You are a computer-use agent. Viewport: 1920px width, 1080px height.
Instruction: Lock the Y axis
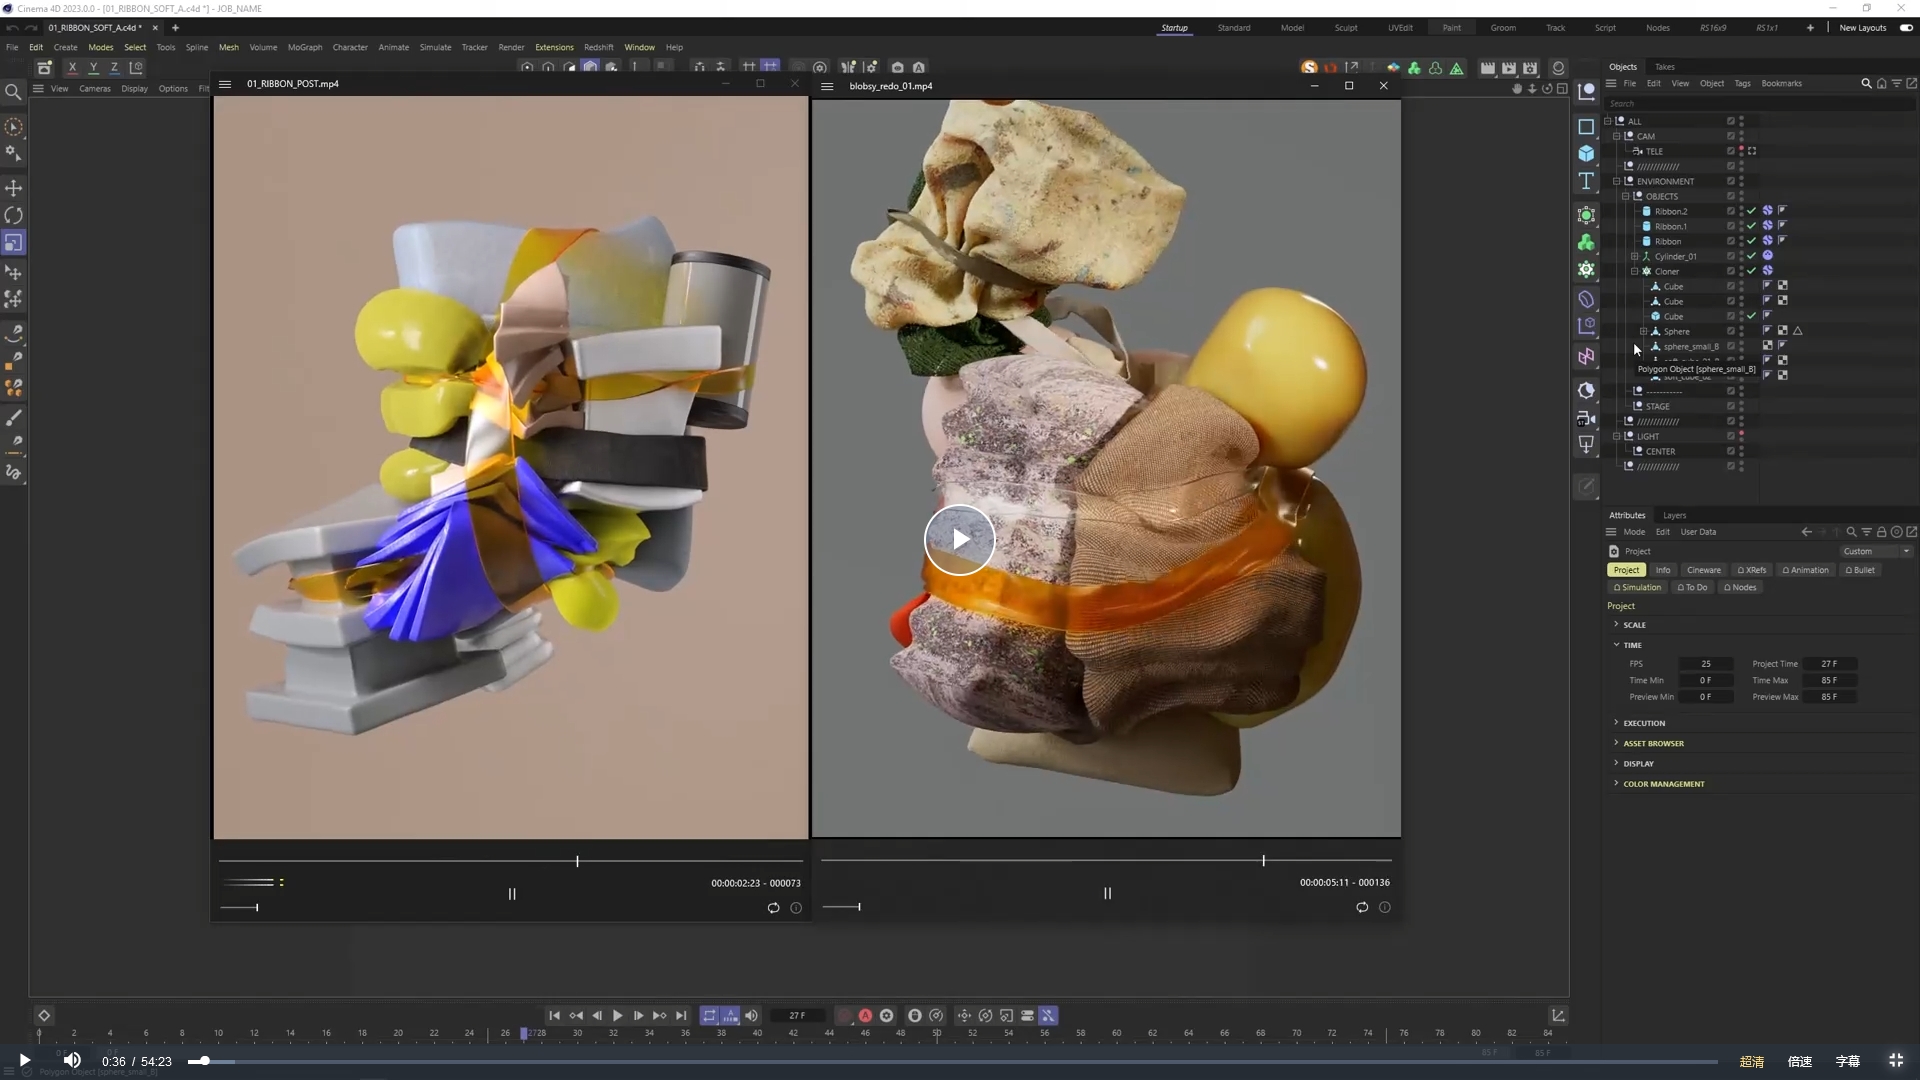point(93,68)
